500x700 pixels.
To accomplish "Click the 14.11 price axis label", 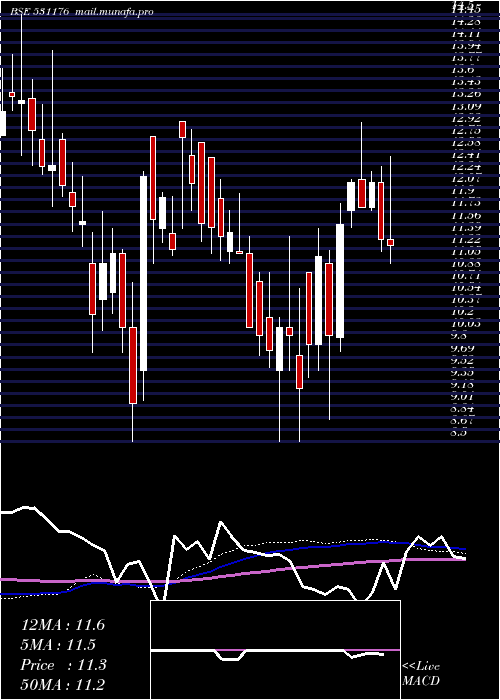I will [x=467, y=33].
